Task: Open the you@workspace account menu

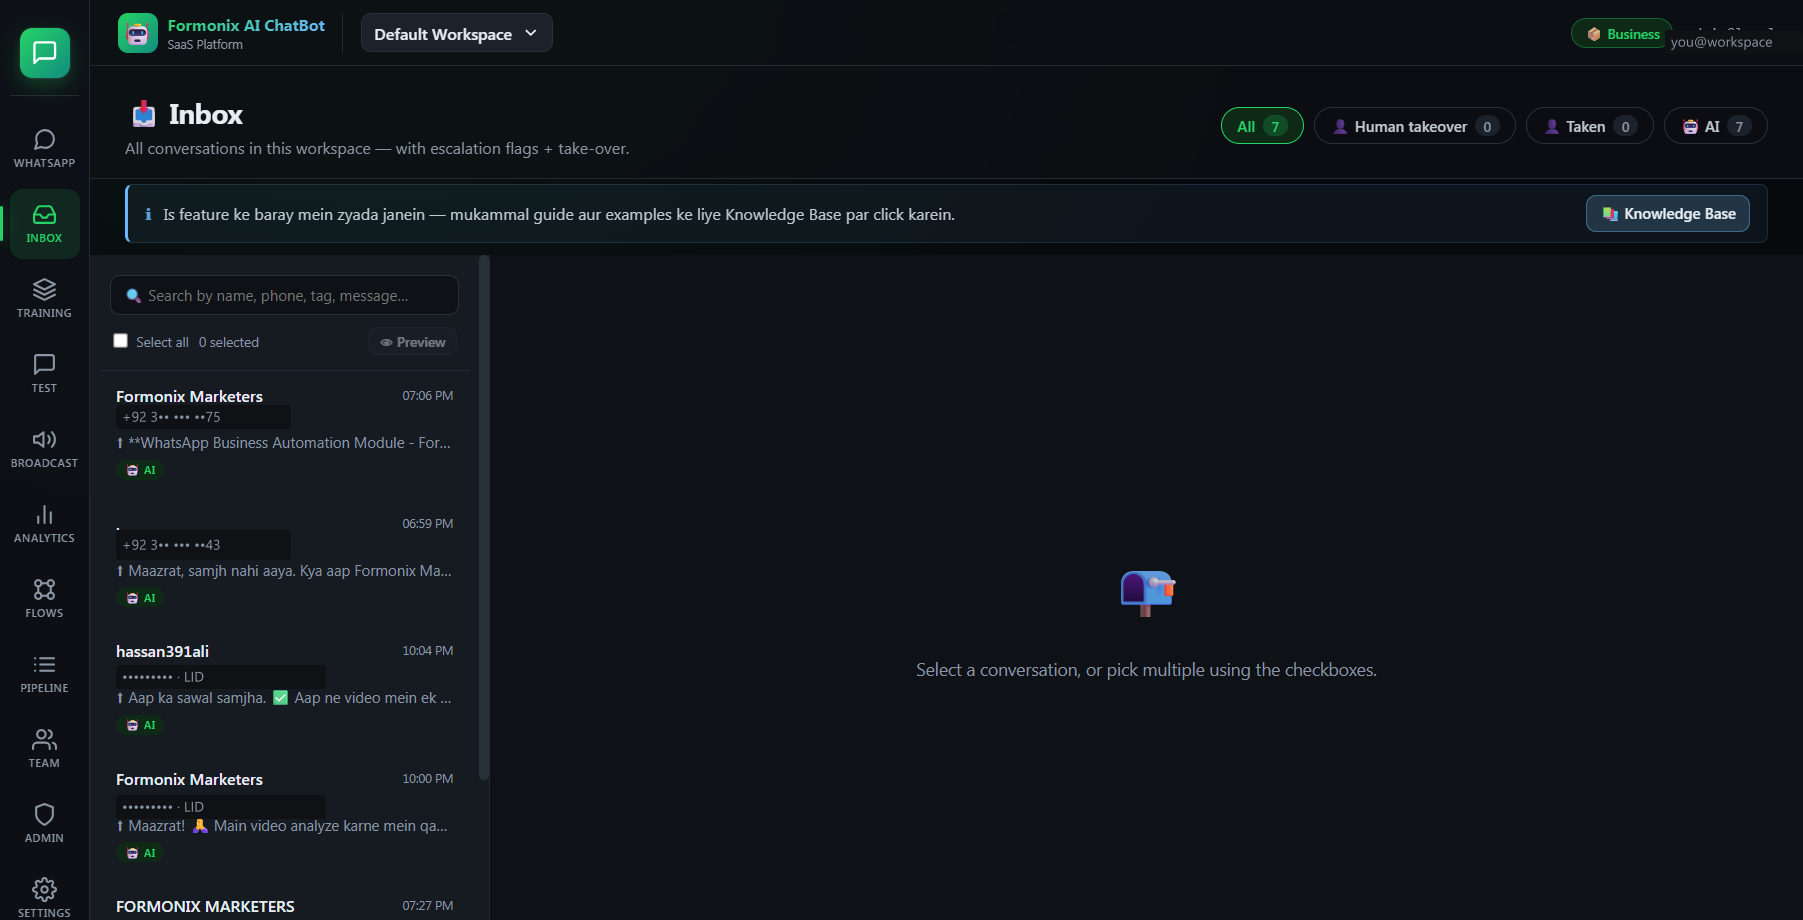Action: 1721,42
